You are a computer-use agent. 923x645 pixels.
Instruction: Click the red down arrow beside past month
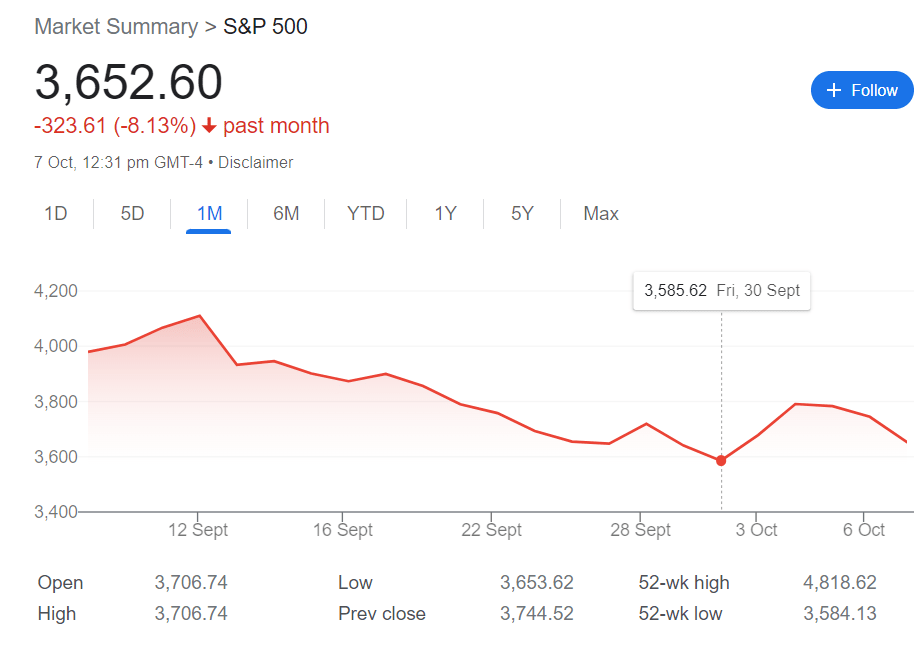pyautogui.click(x=209, y=126)
